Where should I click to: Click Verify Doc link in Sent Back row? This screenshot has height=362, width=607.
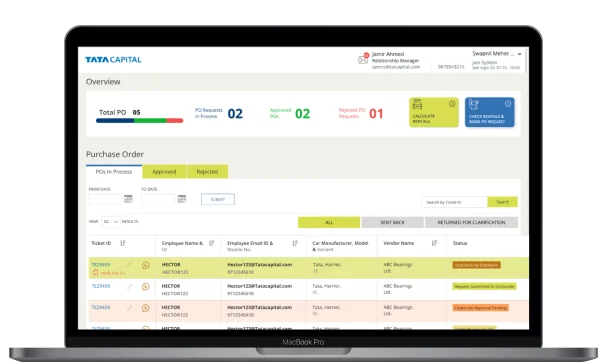(109, 273)
